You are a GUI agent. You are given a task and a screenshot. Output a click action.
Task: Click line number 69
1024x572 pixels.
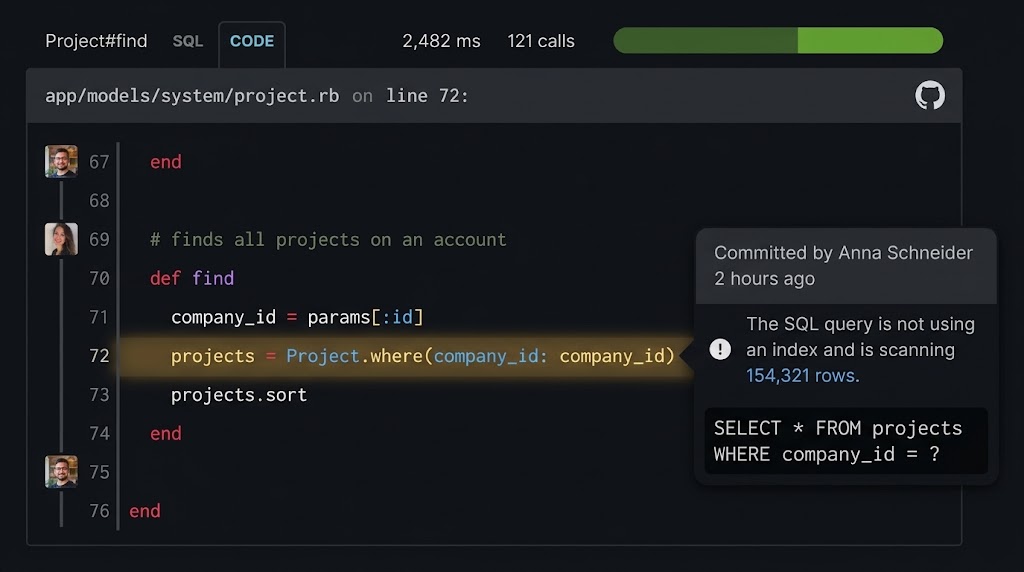99,240
